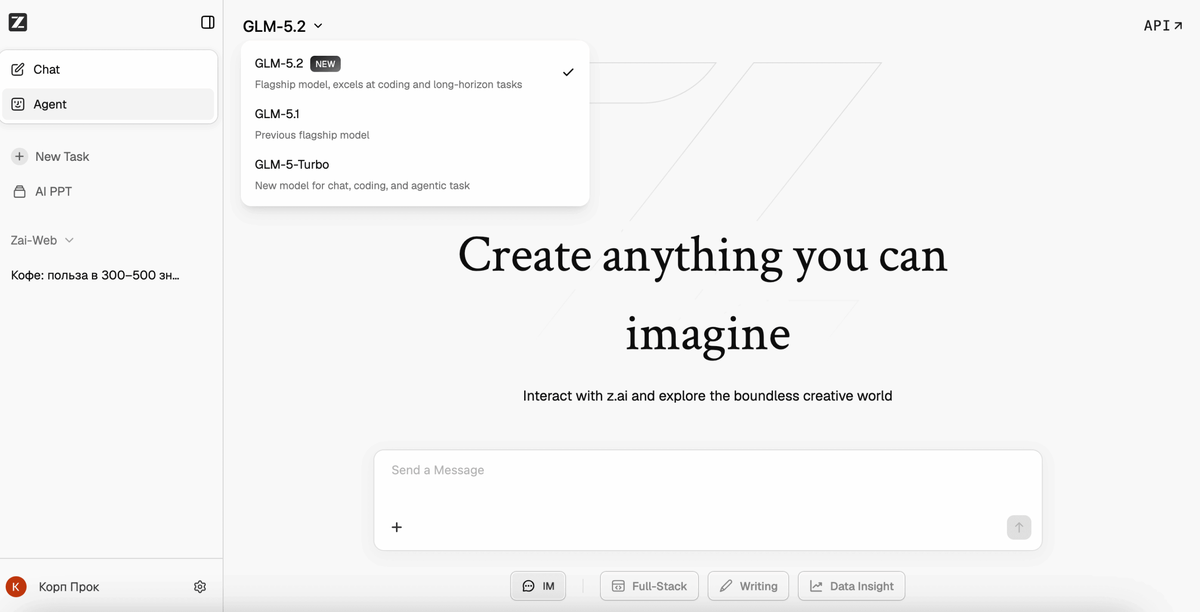Image resolution: width=1200 pixels, height=612 pixels.
Task: Click the plus icon beside New Task
Action: (19, 156)
